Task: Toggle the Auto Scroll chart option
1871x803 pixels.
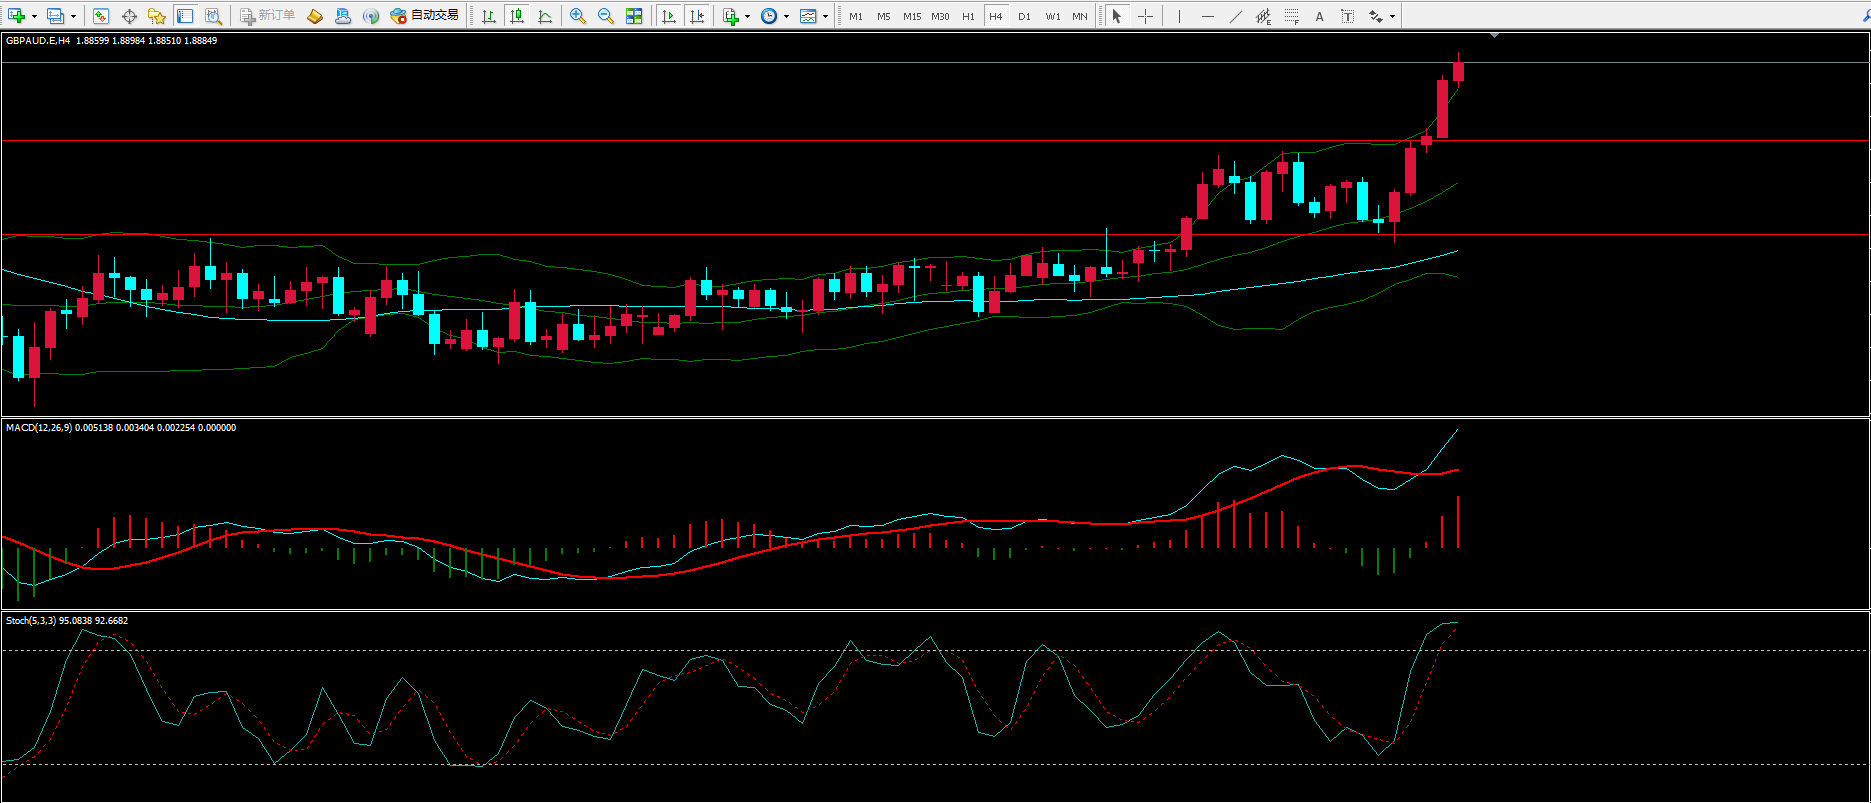Action: (669, 16)
